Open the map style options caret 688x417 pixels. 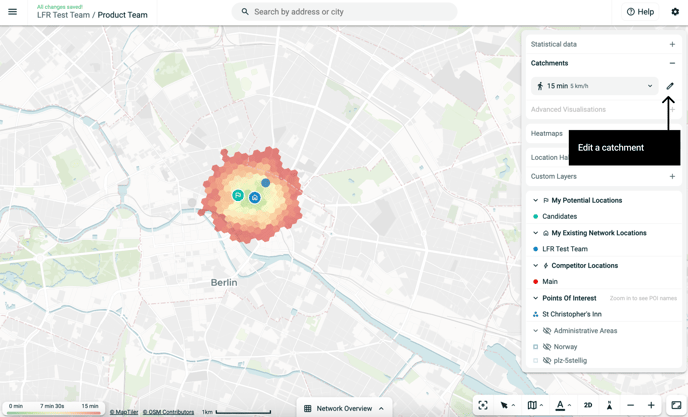[x=541, y=405]
